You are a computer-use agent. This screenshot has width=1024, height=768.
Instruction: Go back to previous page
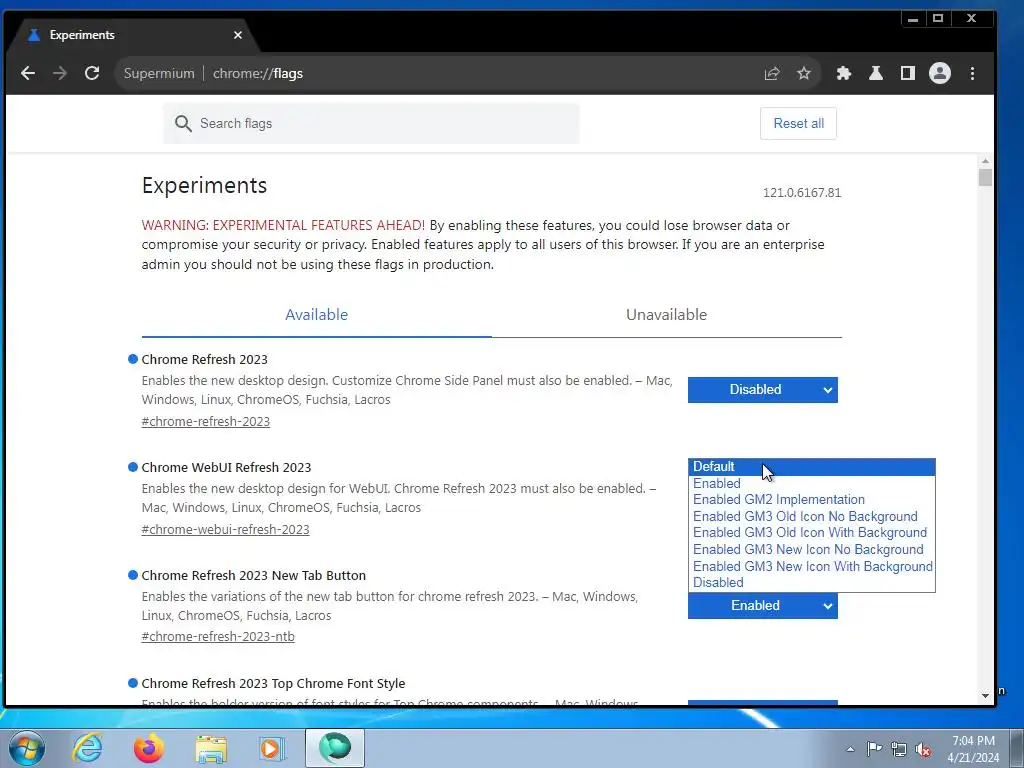(27, 73)
